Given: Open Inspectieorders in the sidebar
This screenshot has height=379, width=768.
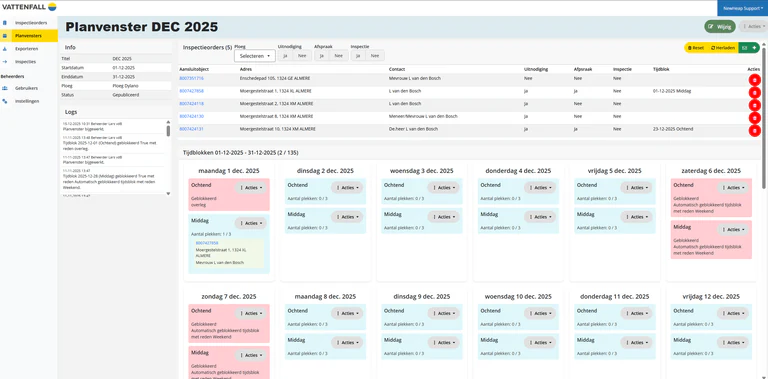Looking at the screenshot, I should click(29, 23).
